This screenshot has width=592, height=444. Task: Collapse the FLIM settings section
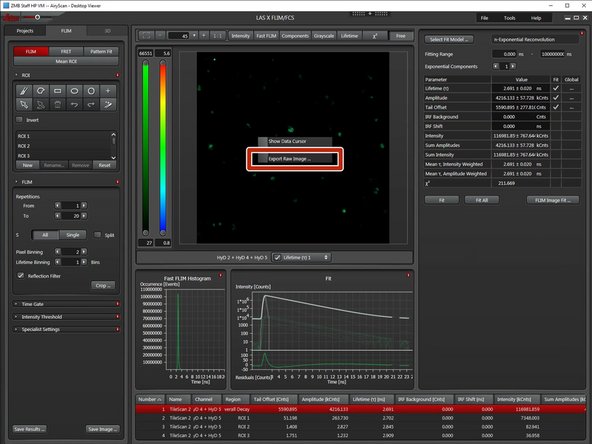[x=17, y=182]
